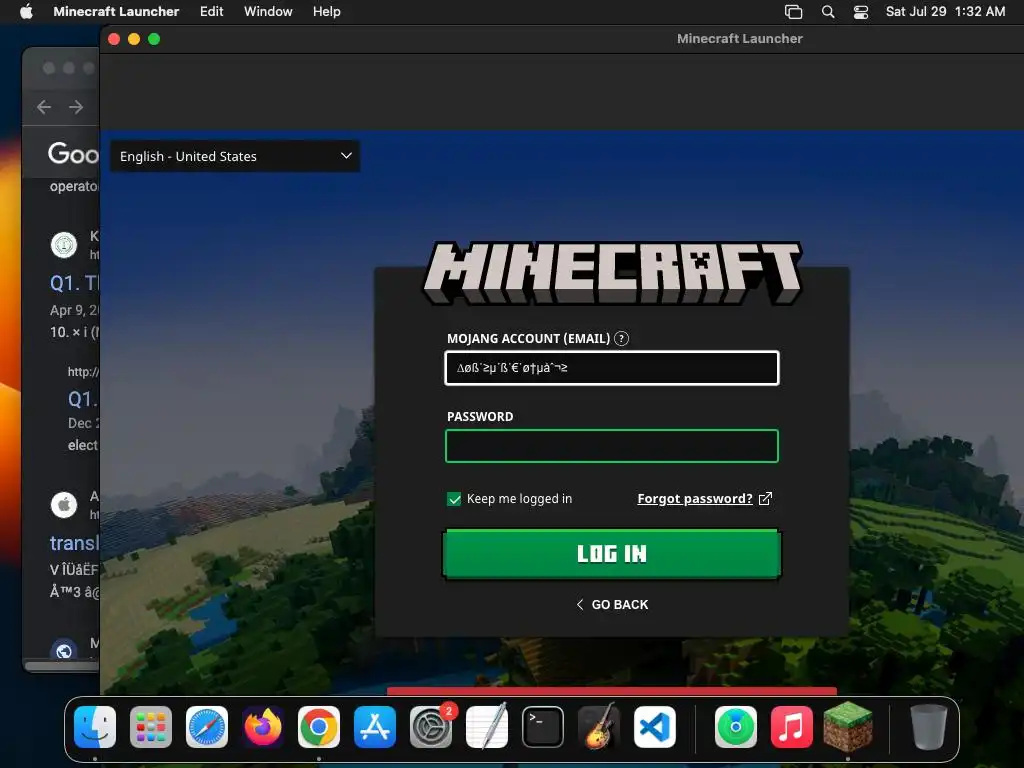This screenshot has height=768, width=1024.
Task: Open Terminal from the dock
Action: [x=543, y=727]
